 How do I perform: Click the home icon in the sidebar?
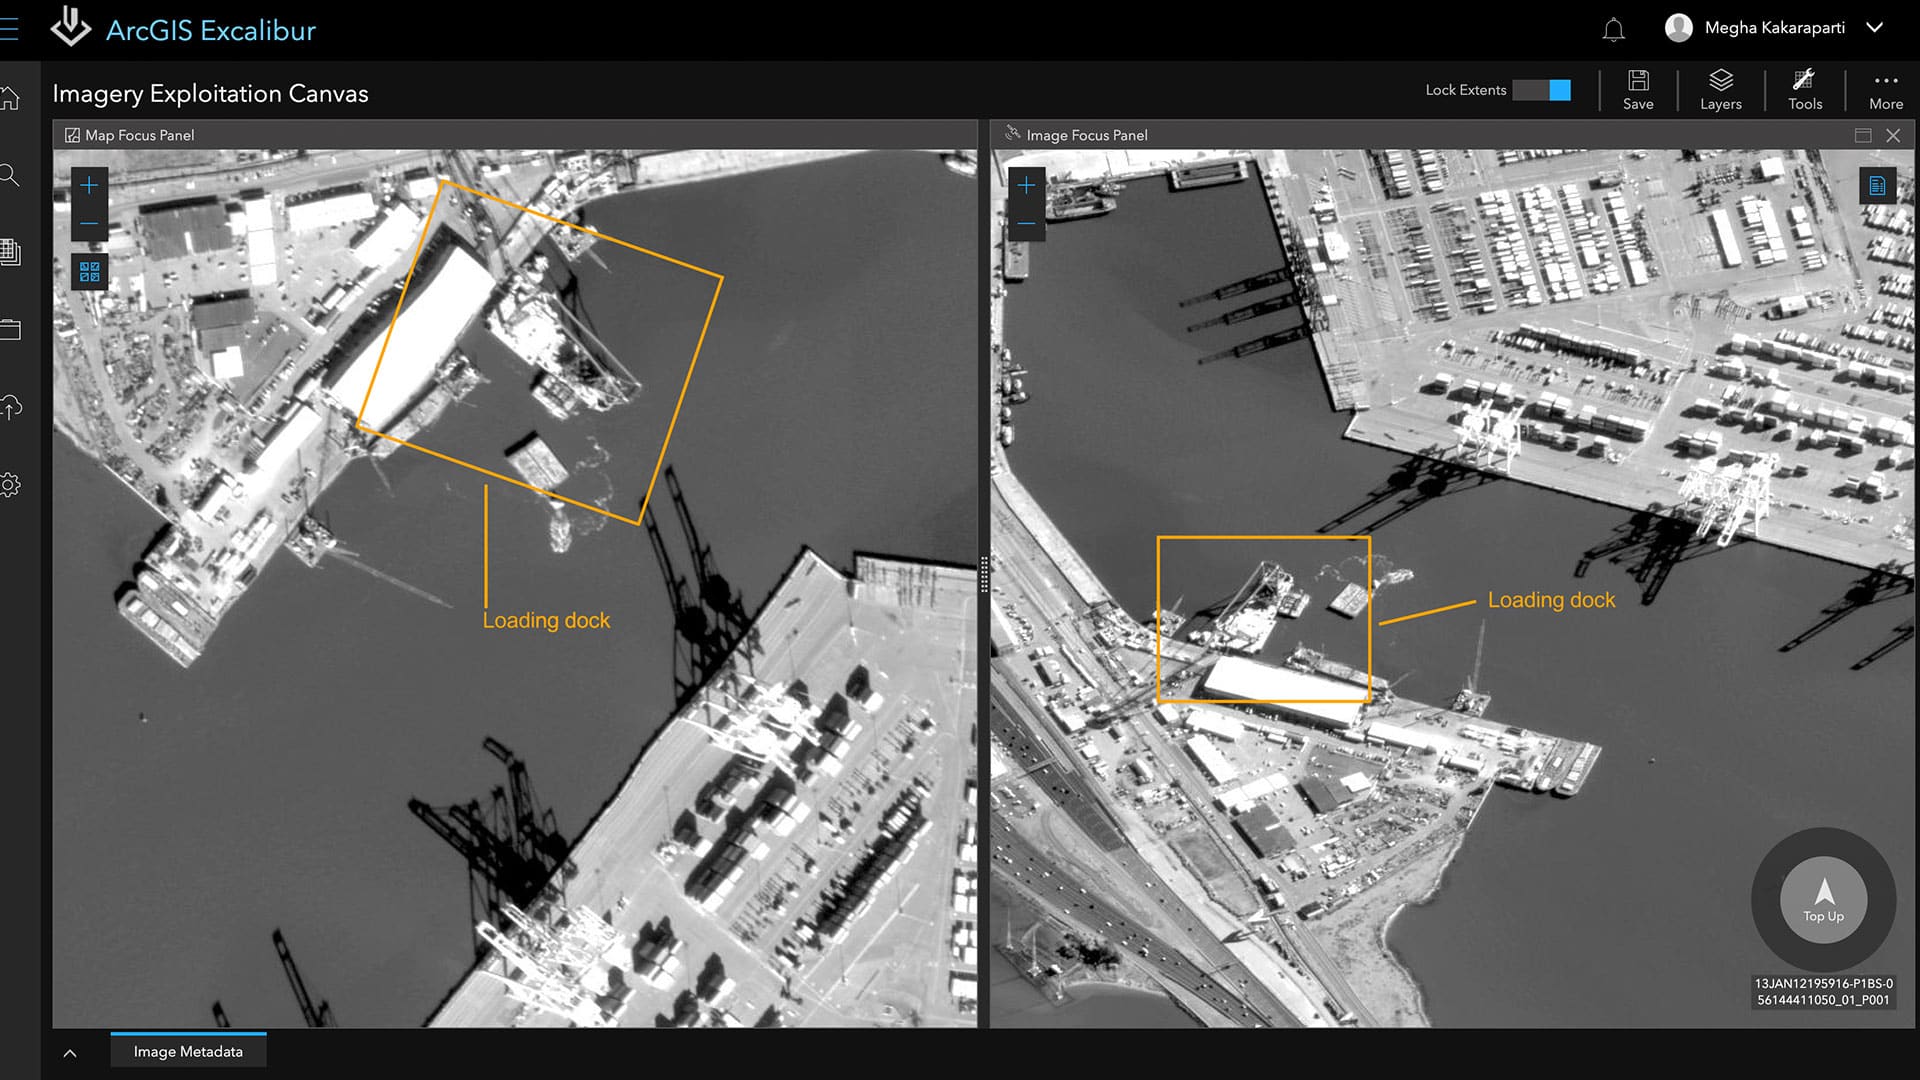pos(10,98)
